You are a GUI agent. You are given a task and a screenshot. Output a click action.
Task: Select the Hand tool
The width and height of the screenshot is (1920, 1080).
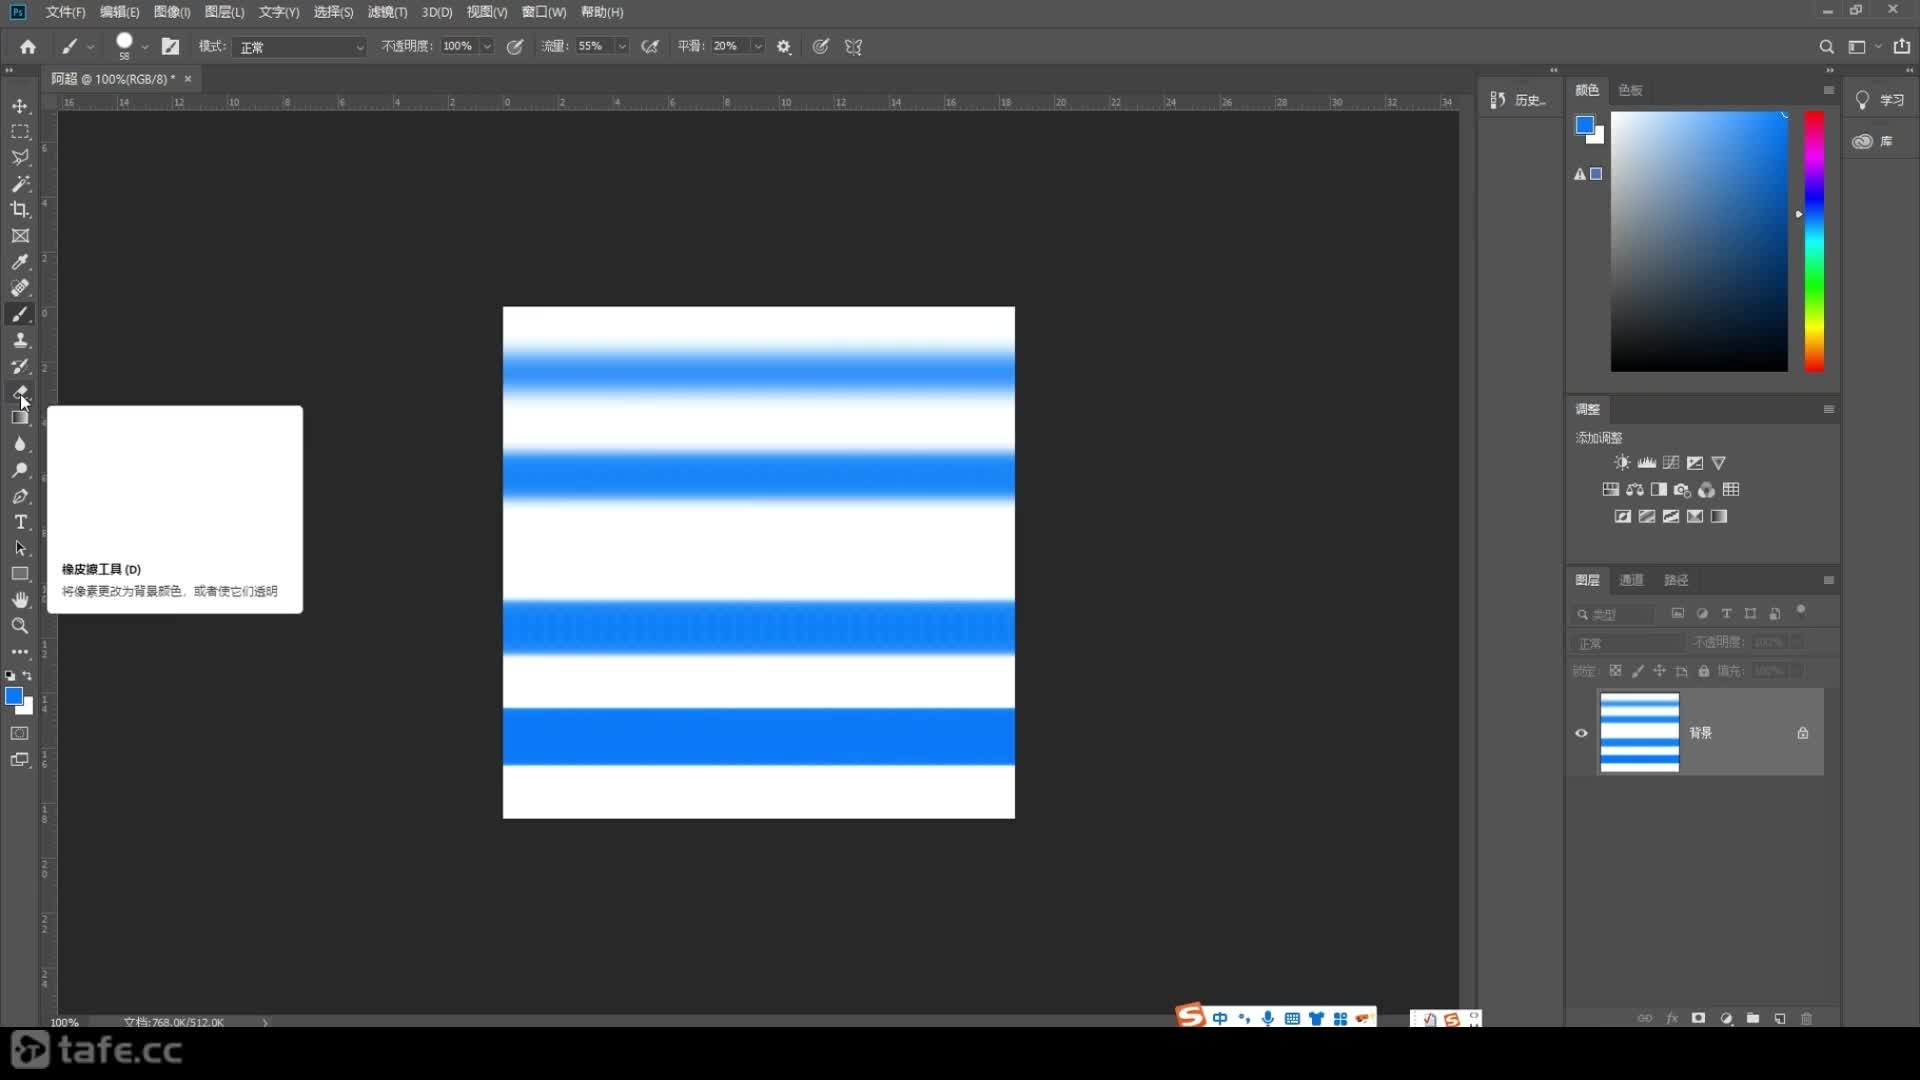20,600
